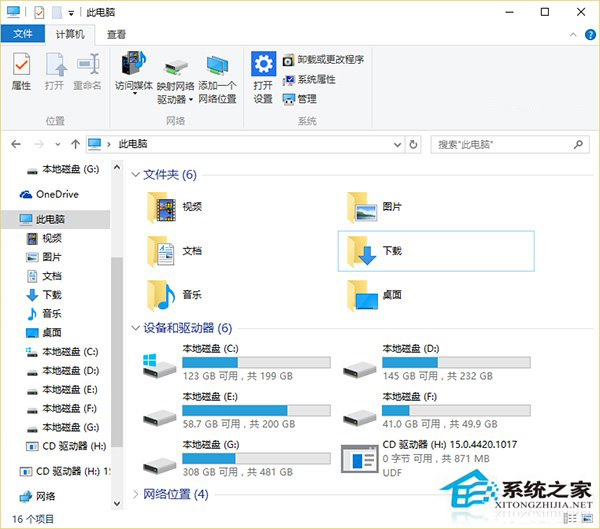
Task: Select 本地磁盘 (D:) in the navigation tree
Action: tap(62, 371)
